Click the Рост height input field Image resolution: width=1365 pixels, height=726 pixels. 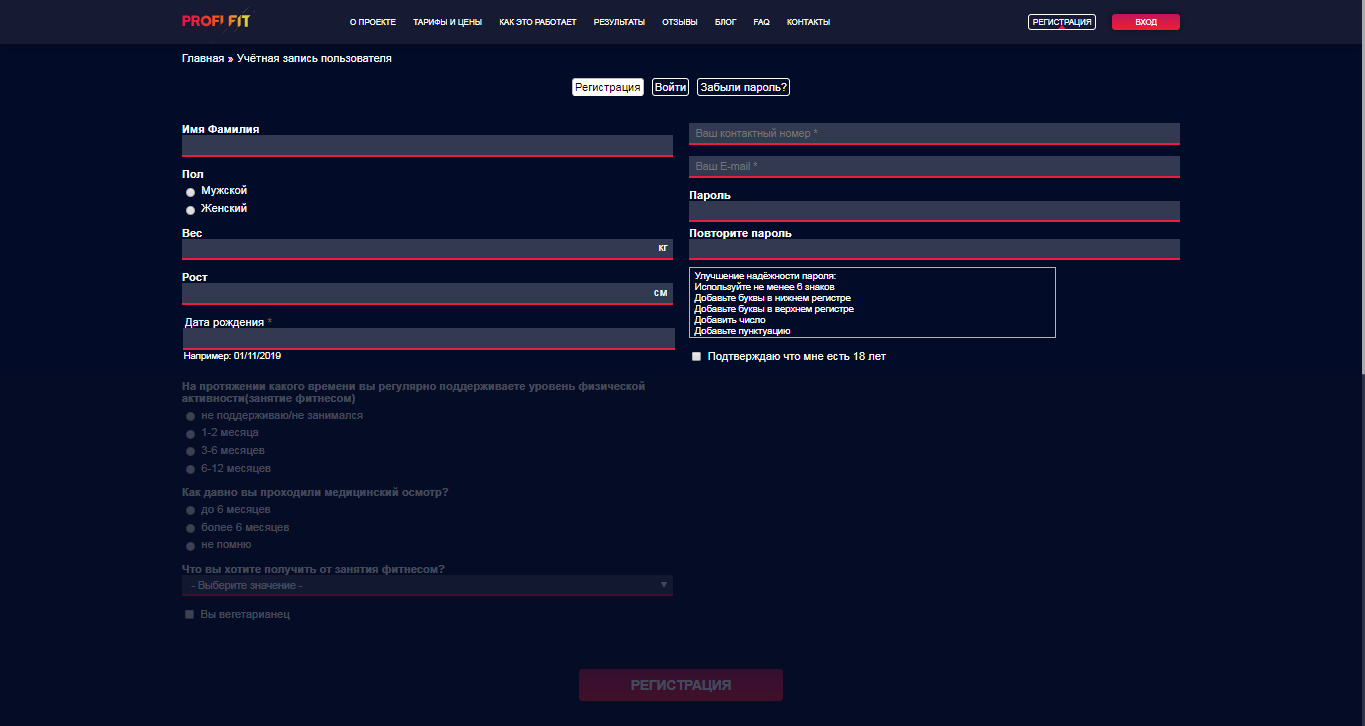[x=427, y=294]
